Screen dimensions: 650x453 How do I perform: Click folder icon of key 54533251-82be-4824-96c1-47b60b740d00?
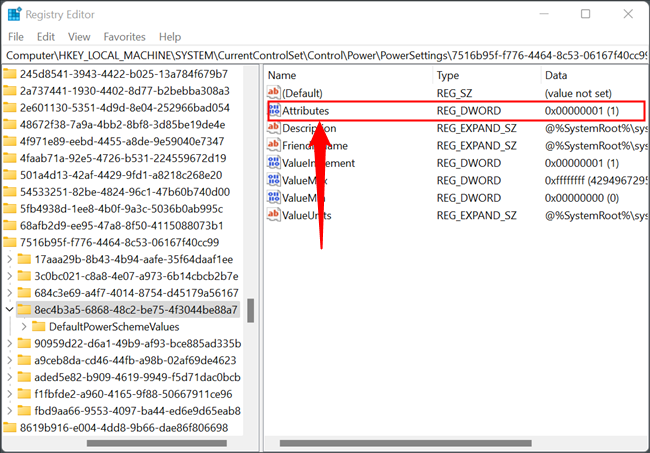point(10,191)
